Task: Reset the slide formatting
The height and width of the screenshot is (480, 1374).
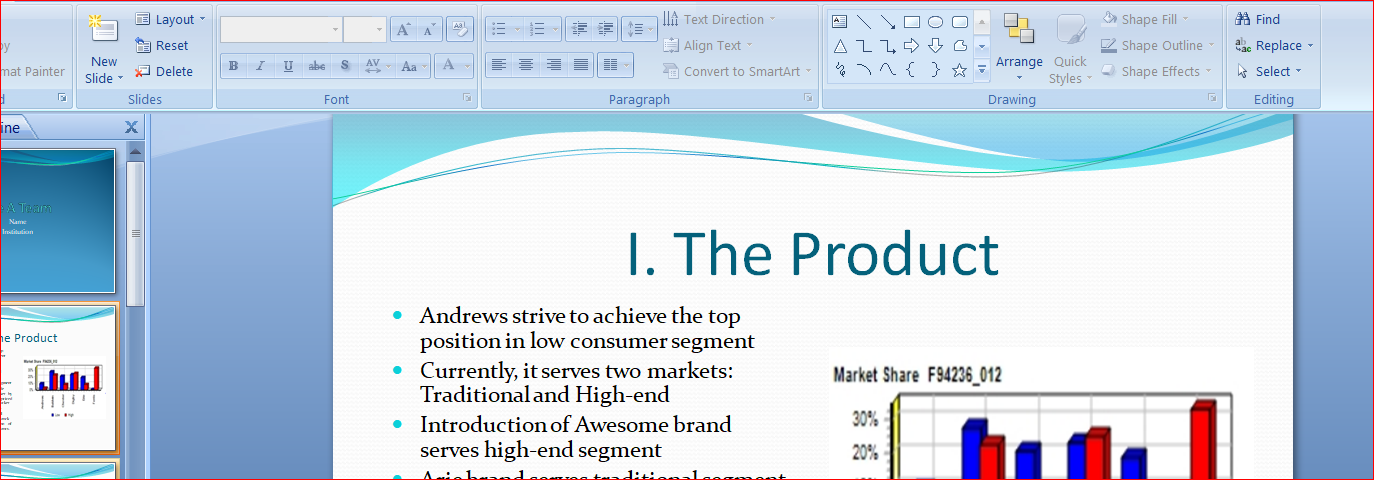Action: [162, 45]
